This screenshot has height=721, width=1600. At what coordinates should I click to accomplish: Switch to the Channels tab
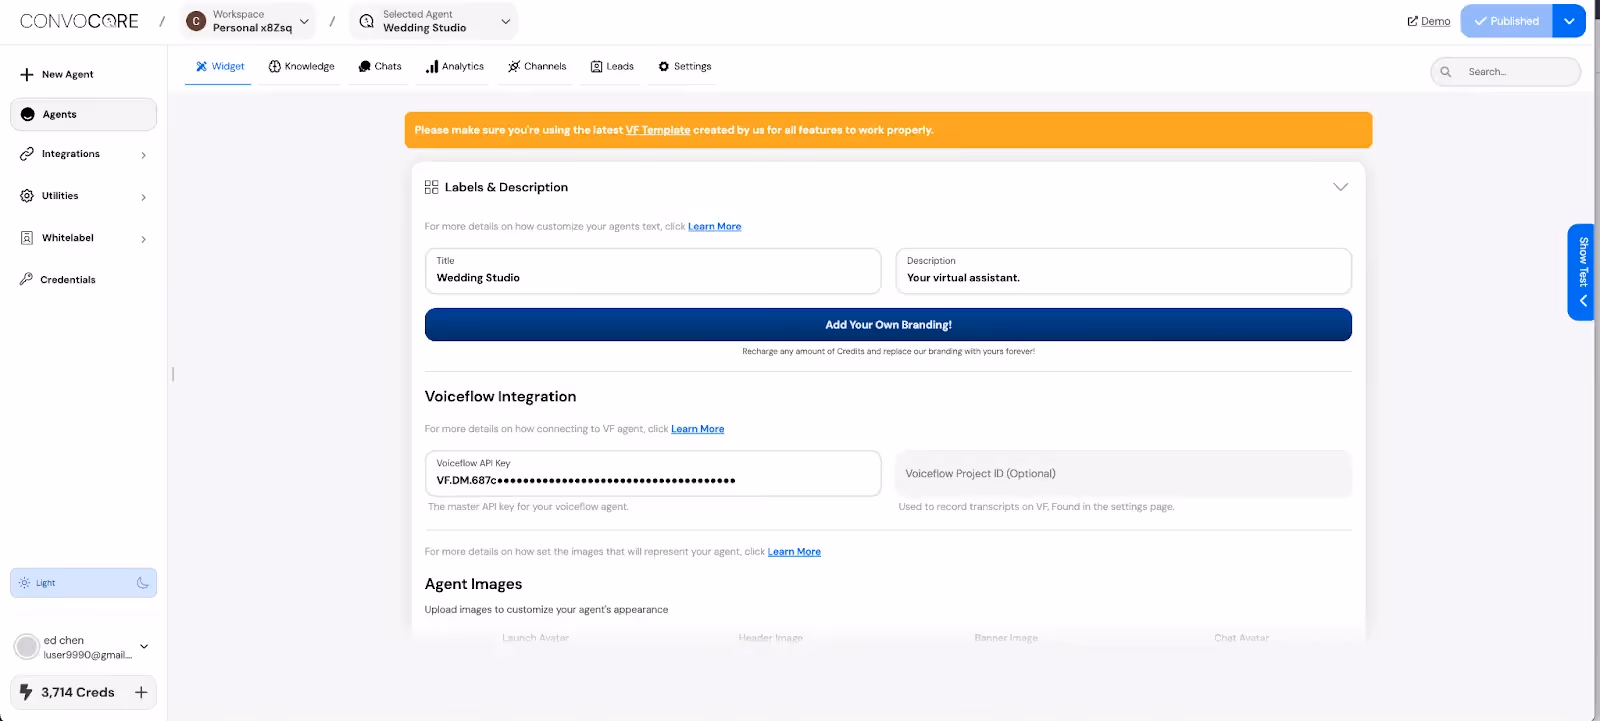537,66
